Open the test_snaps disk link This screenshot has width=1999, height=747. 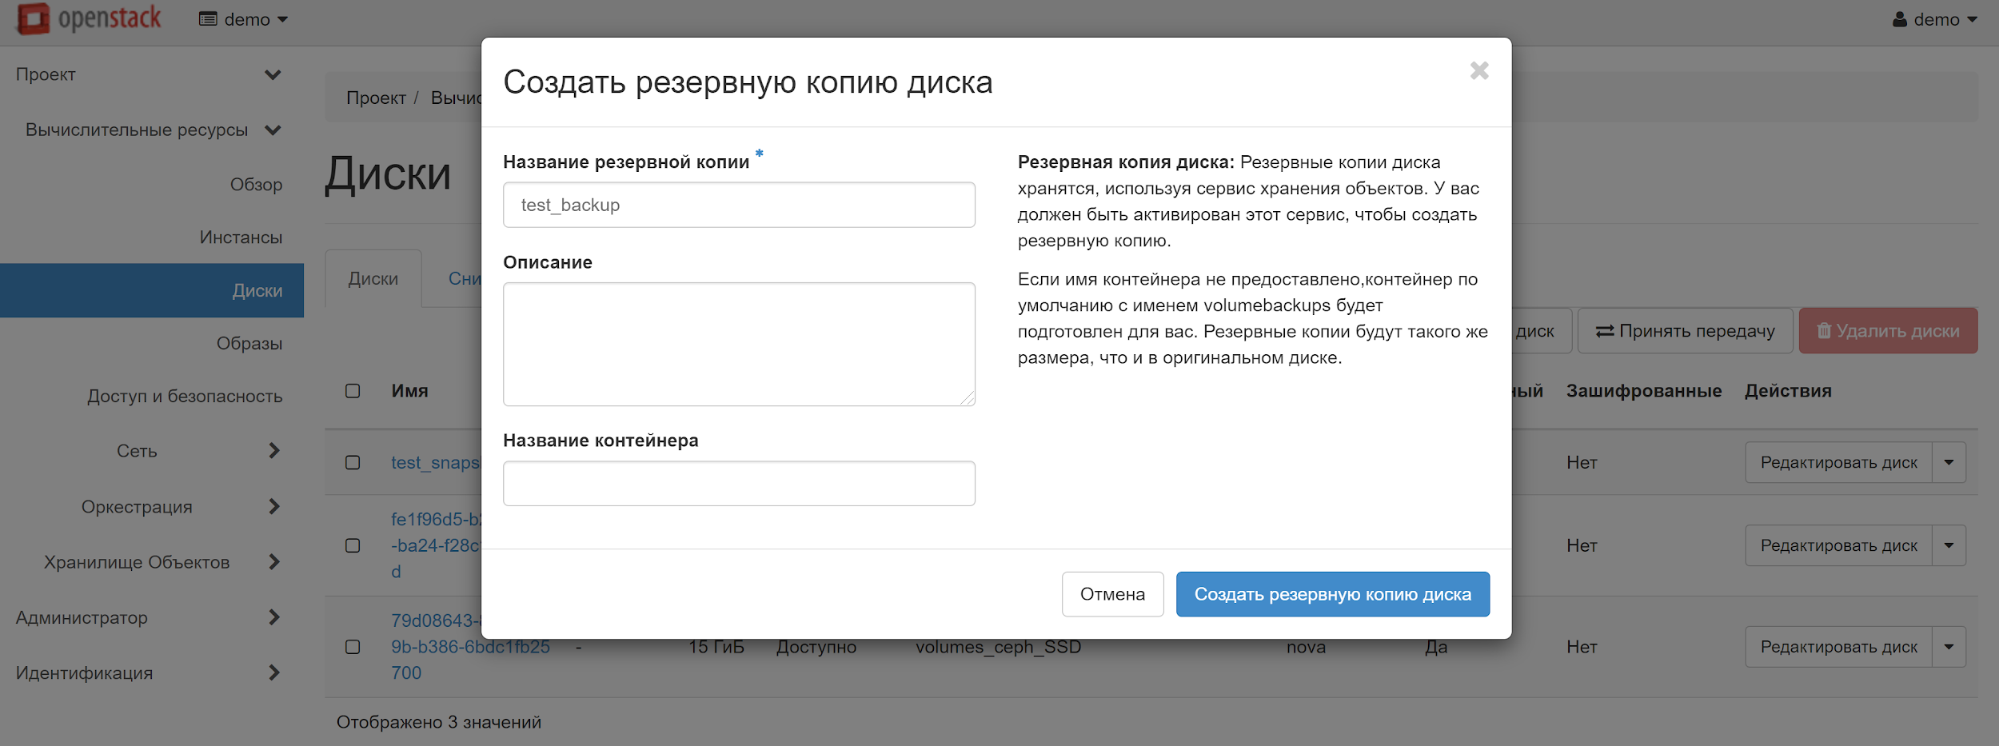pyautogui.click(x=436, y=463)
